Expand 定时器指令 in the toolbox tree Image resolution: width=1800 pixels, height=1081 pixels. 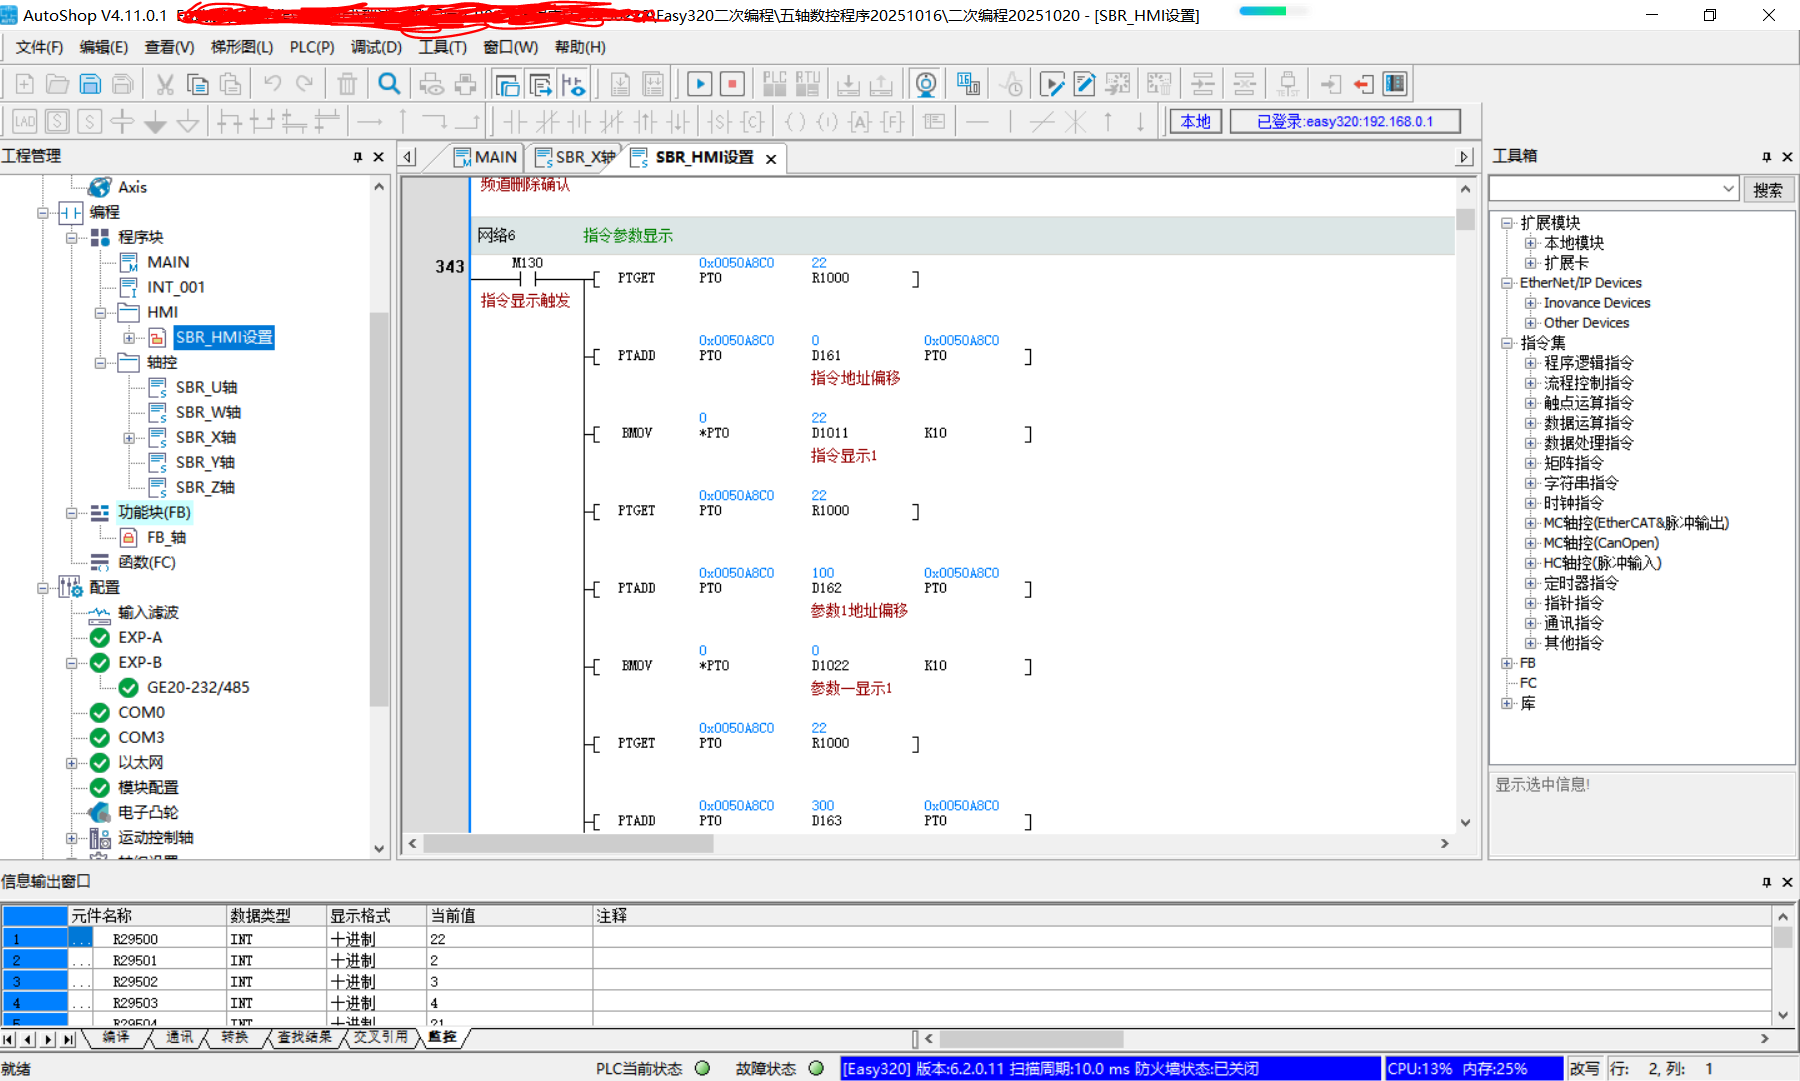1530,583
